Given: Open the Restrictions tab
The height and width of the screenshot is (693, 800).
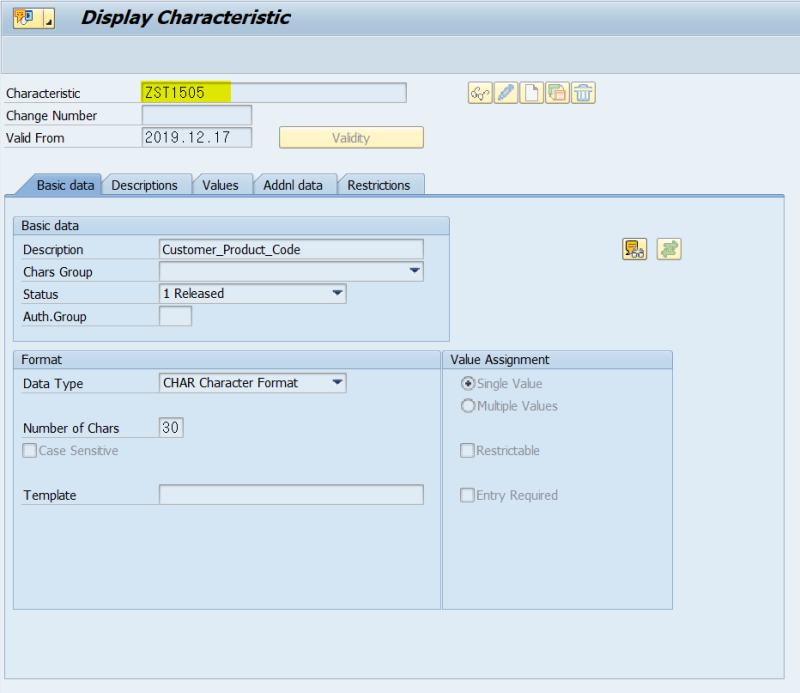Looking at the screenshot, I should click(x=379, y=185).
